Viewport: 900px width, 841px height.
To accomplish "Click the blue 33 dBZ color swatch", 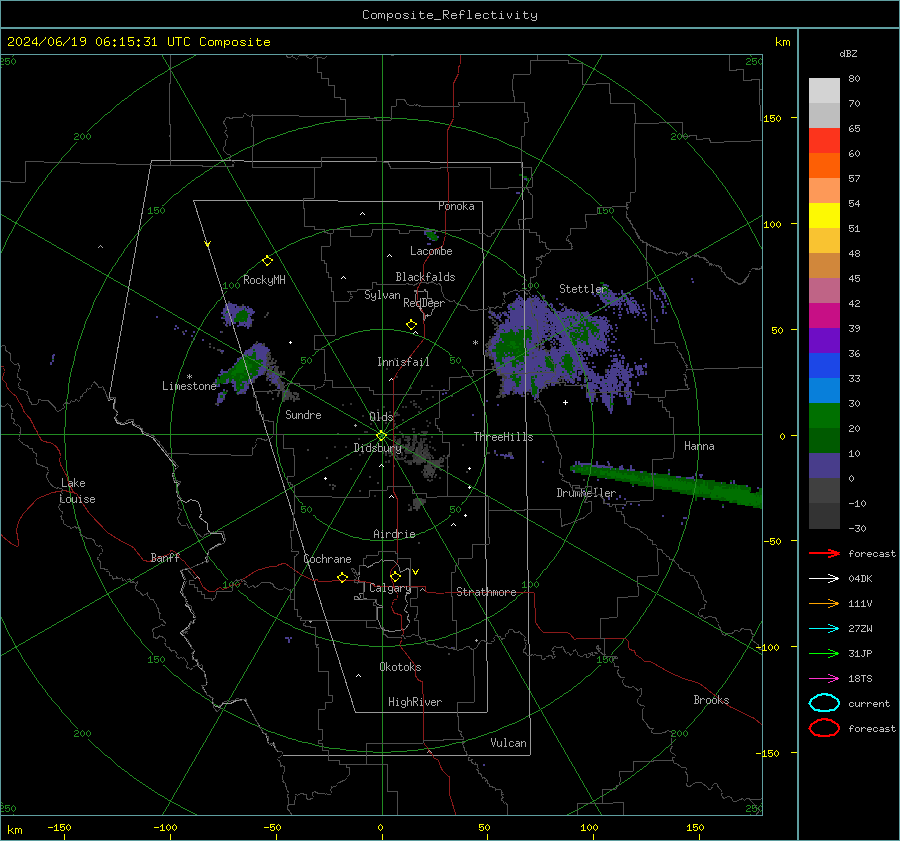I will 824,366.
